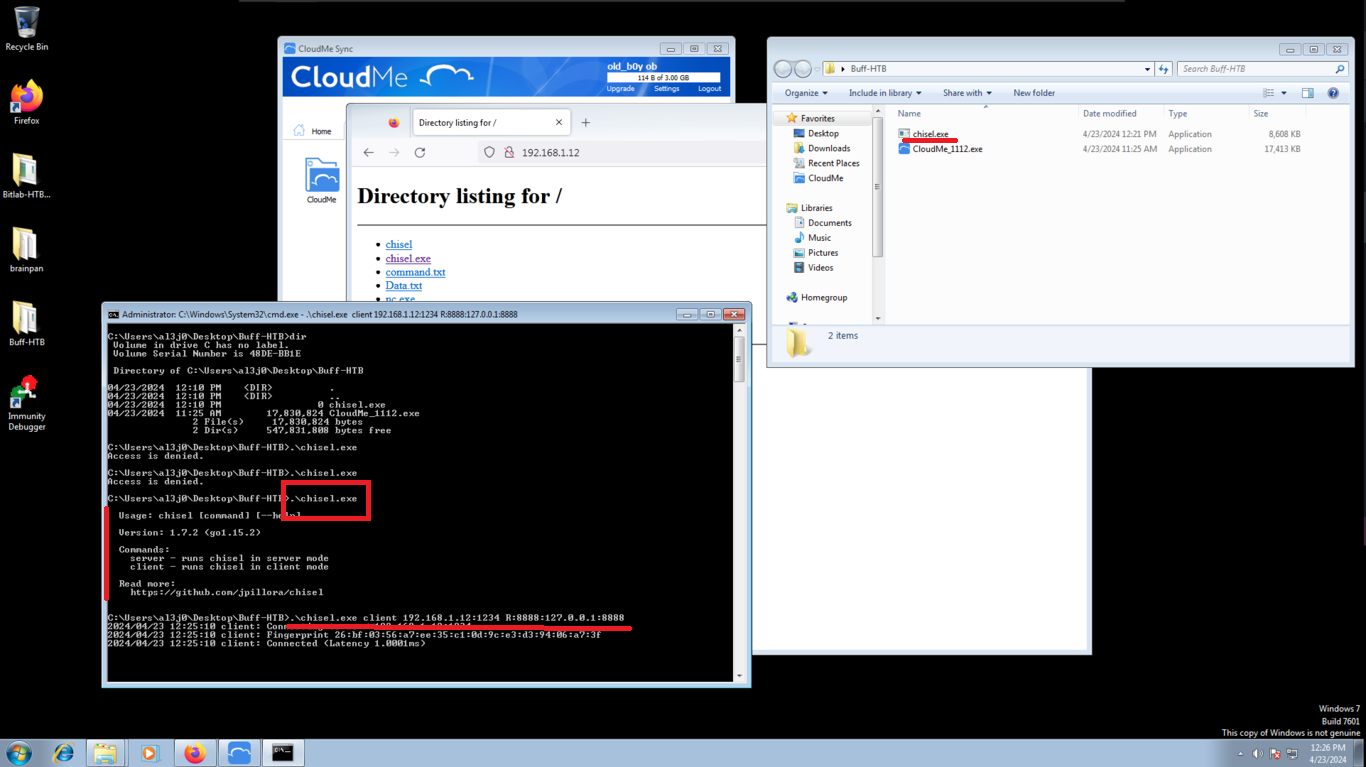
Task: Click the volume icon in system tray
Action: (x=1258, y=754)
